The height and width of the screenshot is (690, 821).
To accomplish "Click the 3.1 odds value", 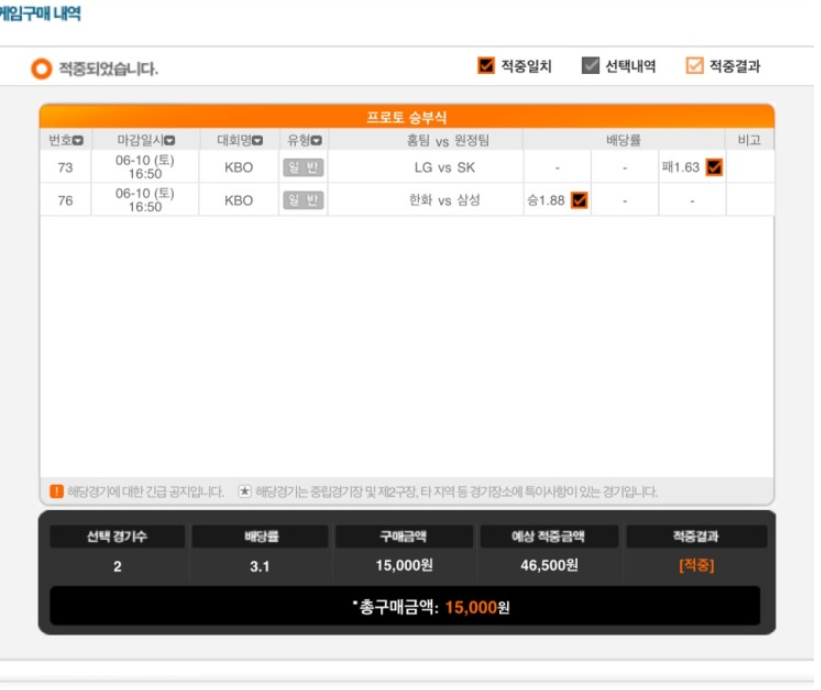I will pos(260,566).
